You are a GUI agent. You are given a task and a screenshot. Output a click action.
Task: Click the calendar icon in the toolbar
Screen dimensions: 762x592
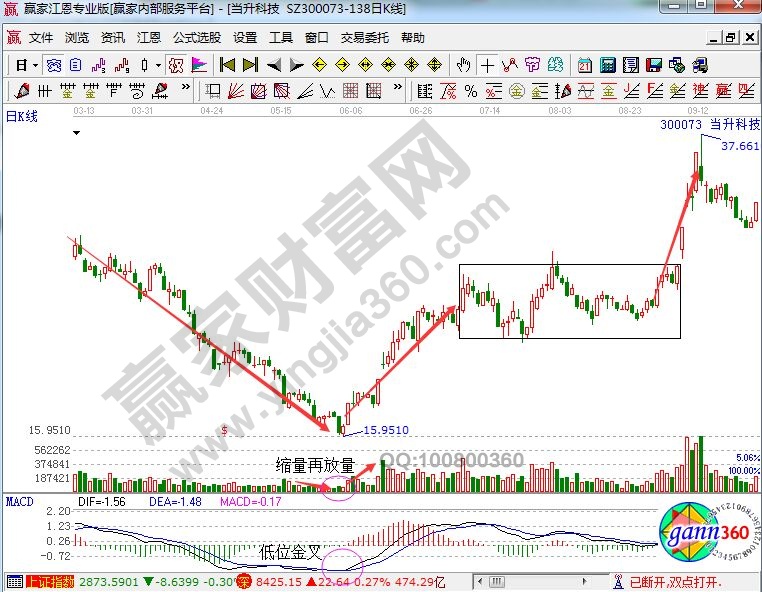pyautogui.click(x=584, y=65)
